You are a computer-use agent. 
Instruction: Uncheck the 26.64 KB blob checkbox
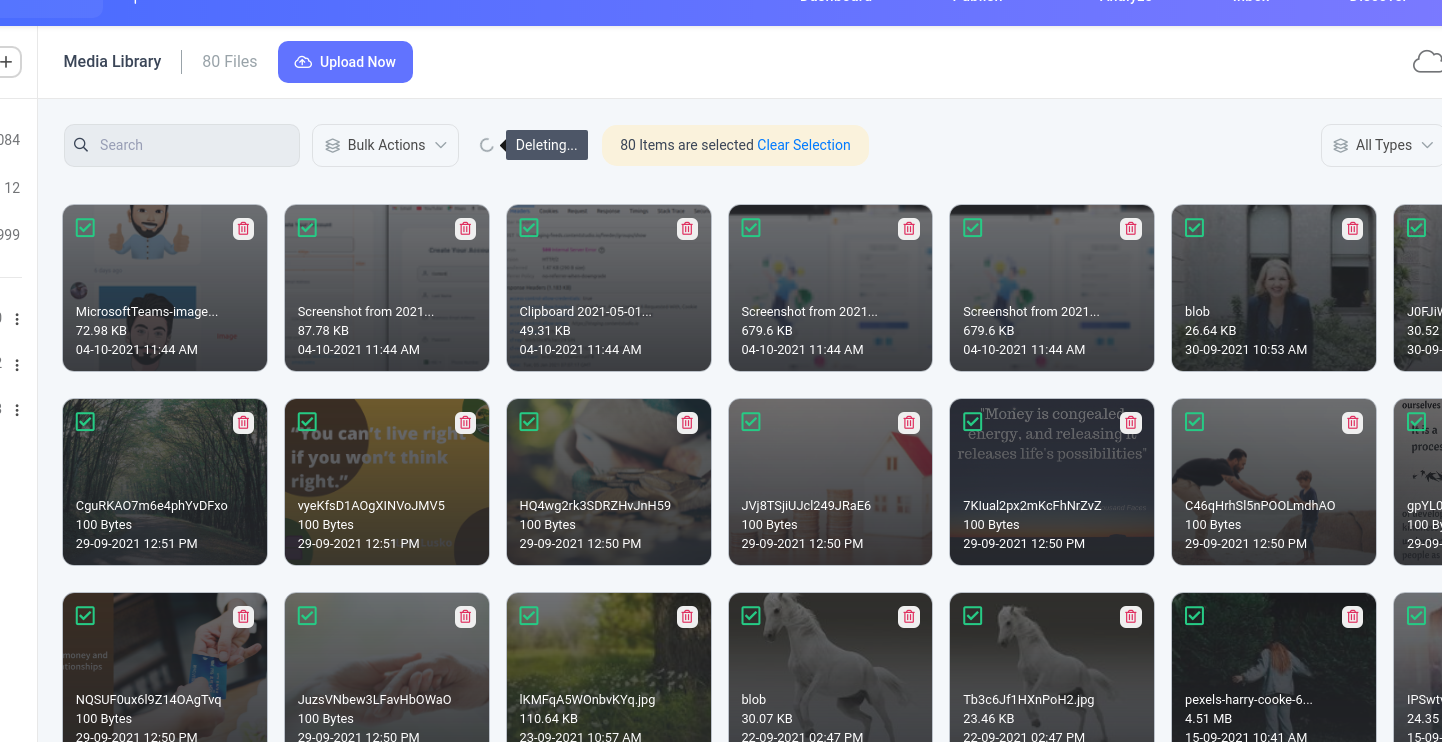coord(1195,228)
